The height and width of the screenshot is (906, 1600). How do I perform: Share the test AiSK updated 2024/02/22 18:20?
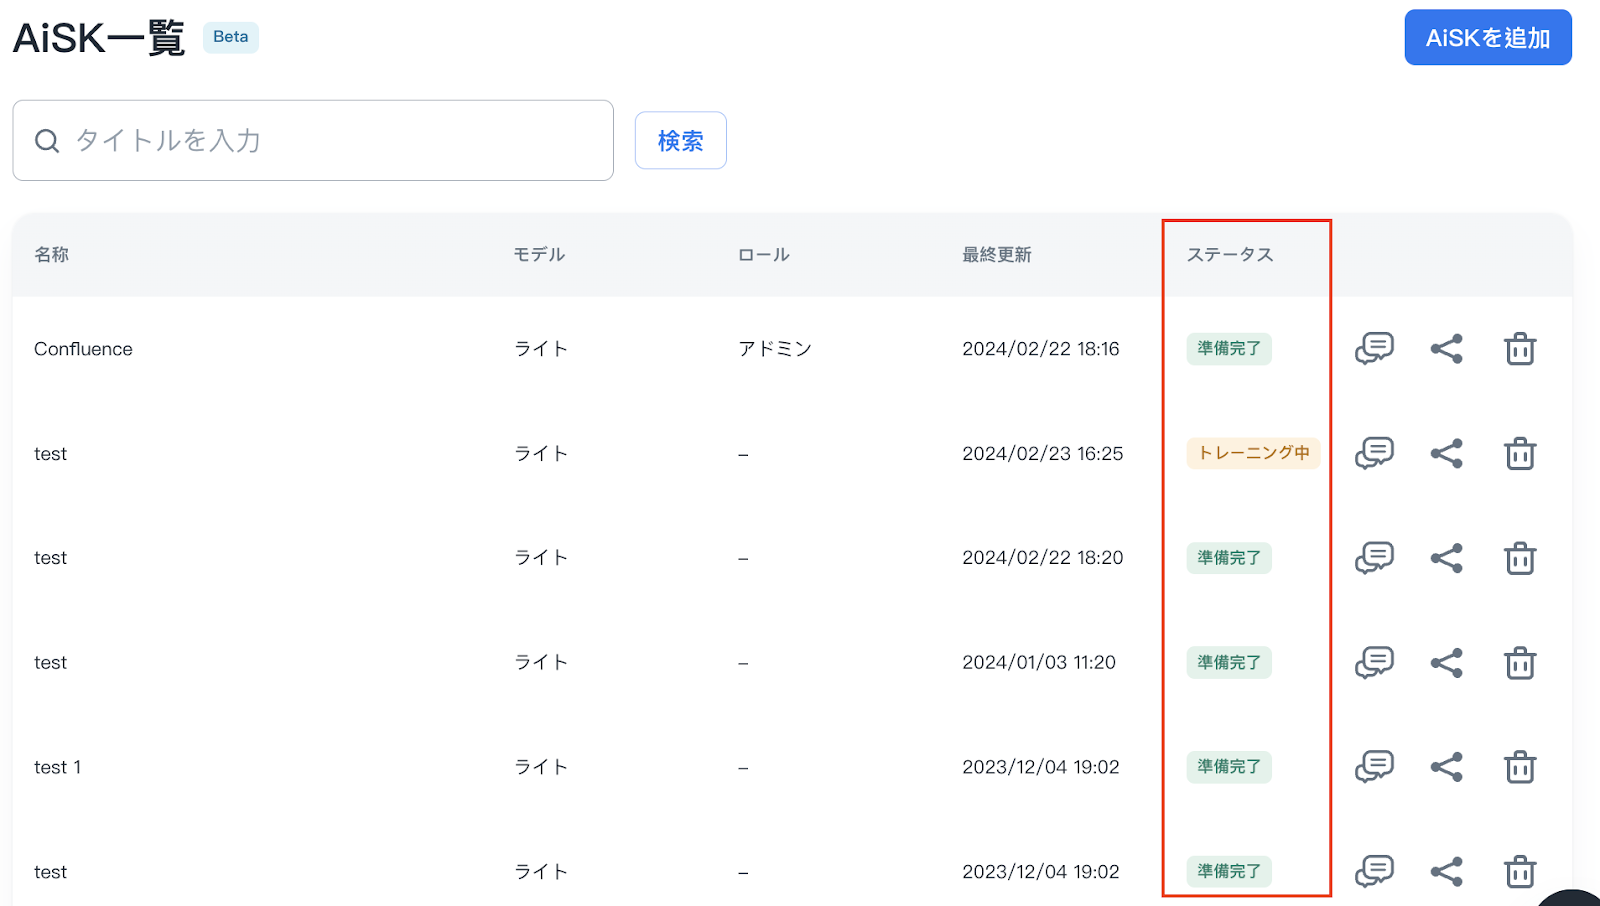click(1446, 558)
